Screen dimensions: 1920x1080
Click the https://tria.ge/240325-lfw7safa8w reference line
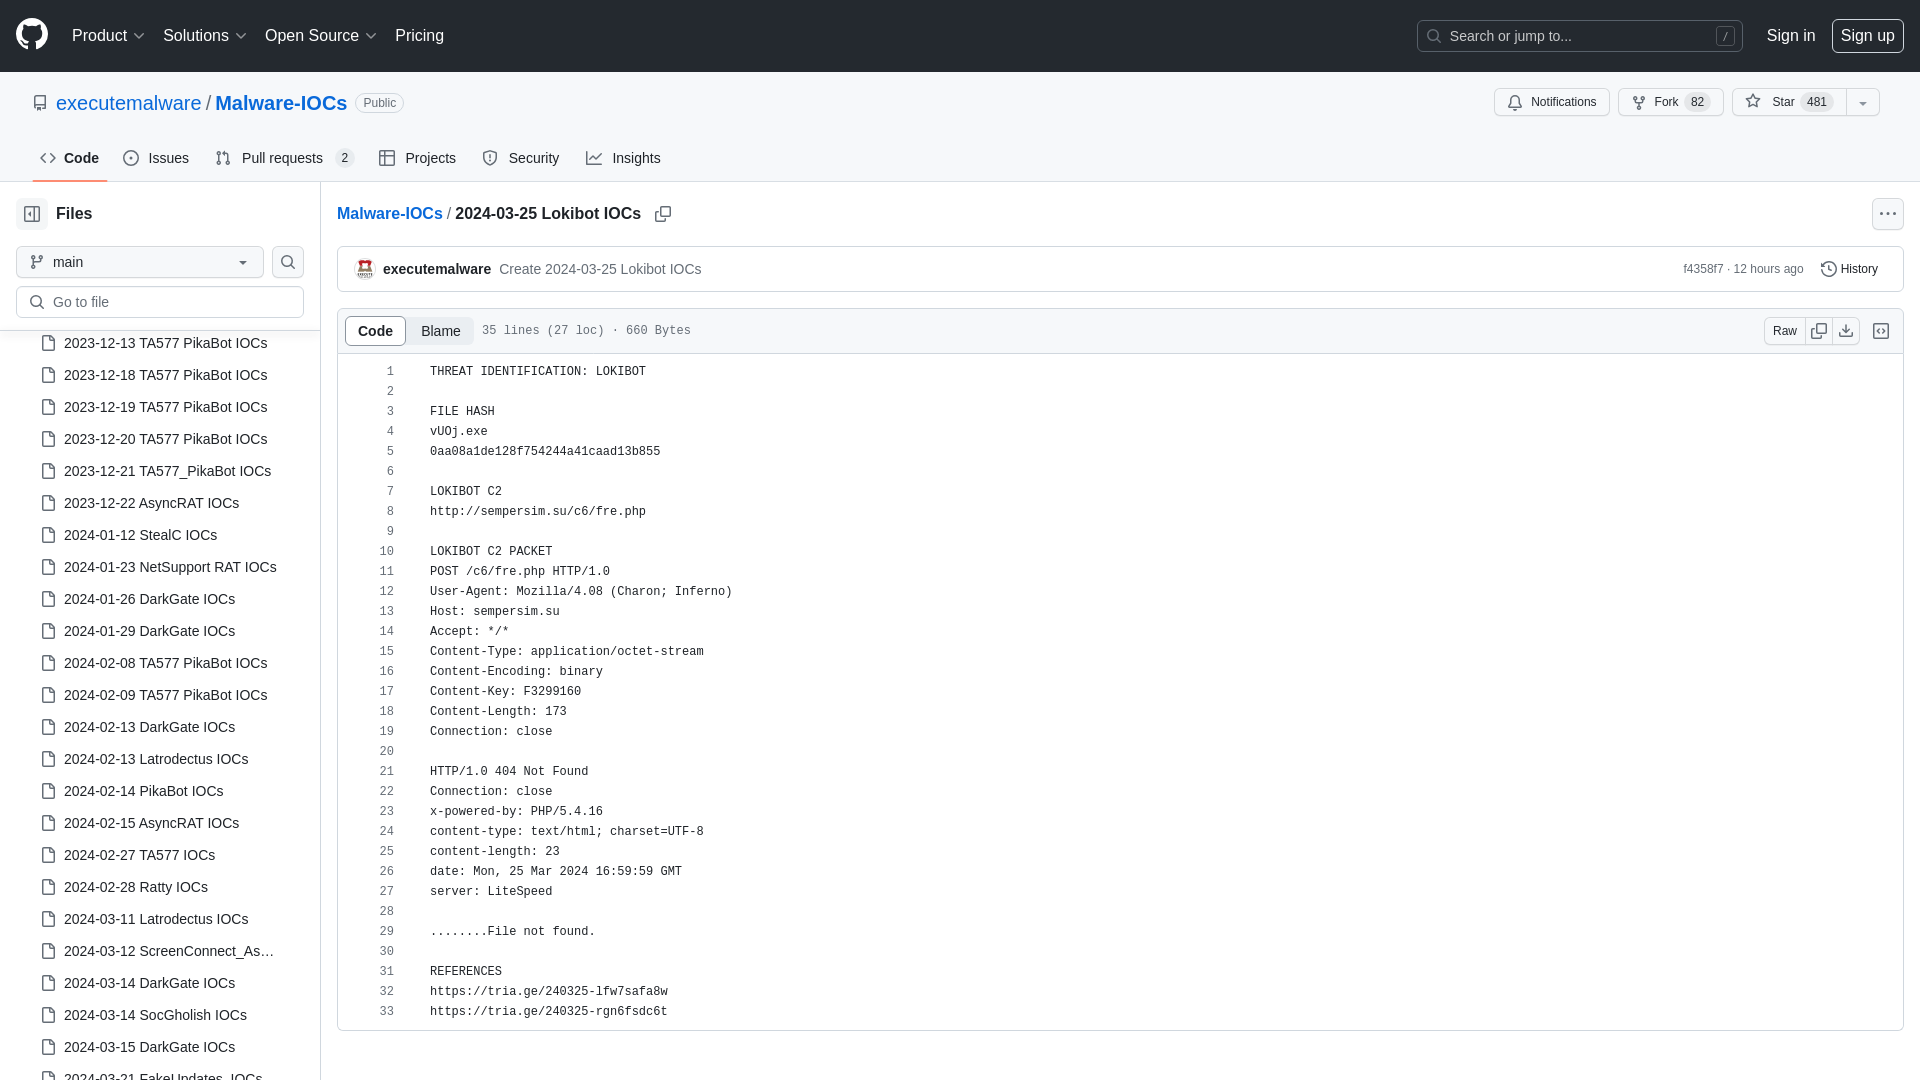point(549,992)
